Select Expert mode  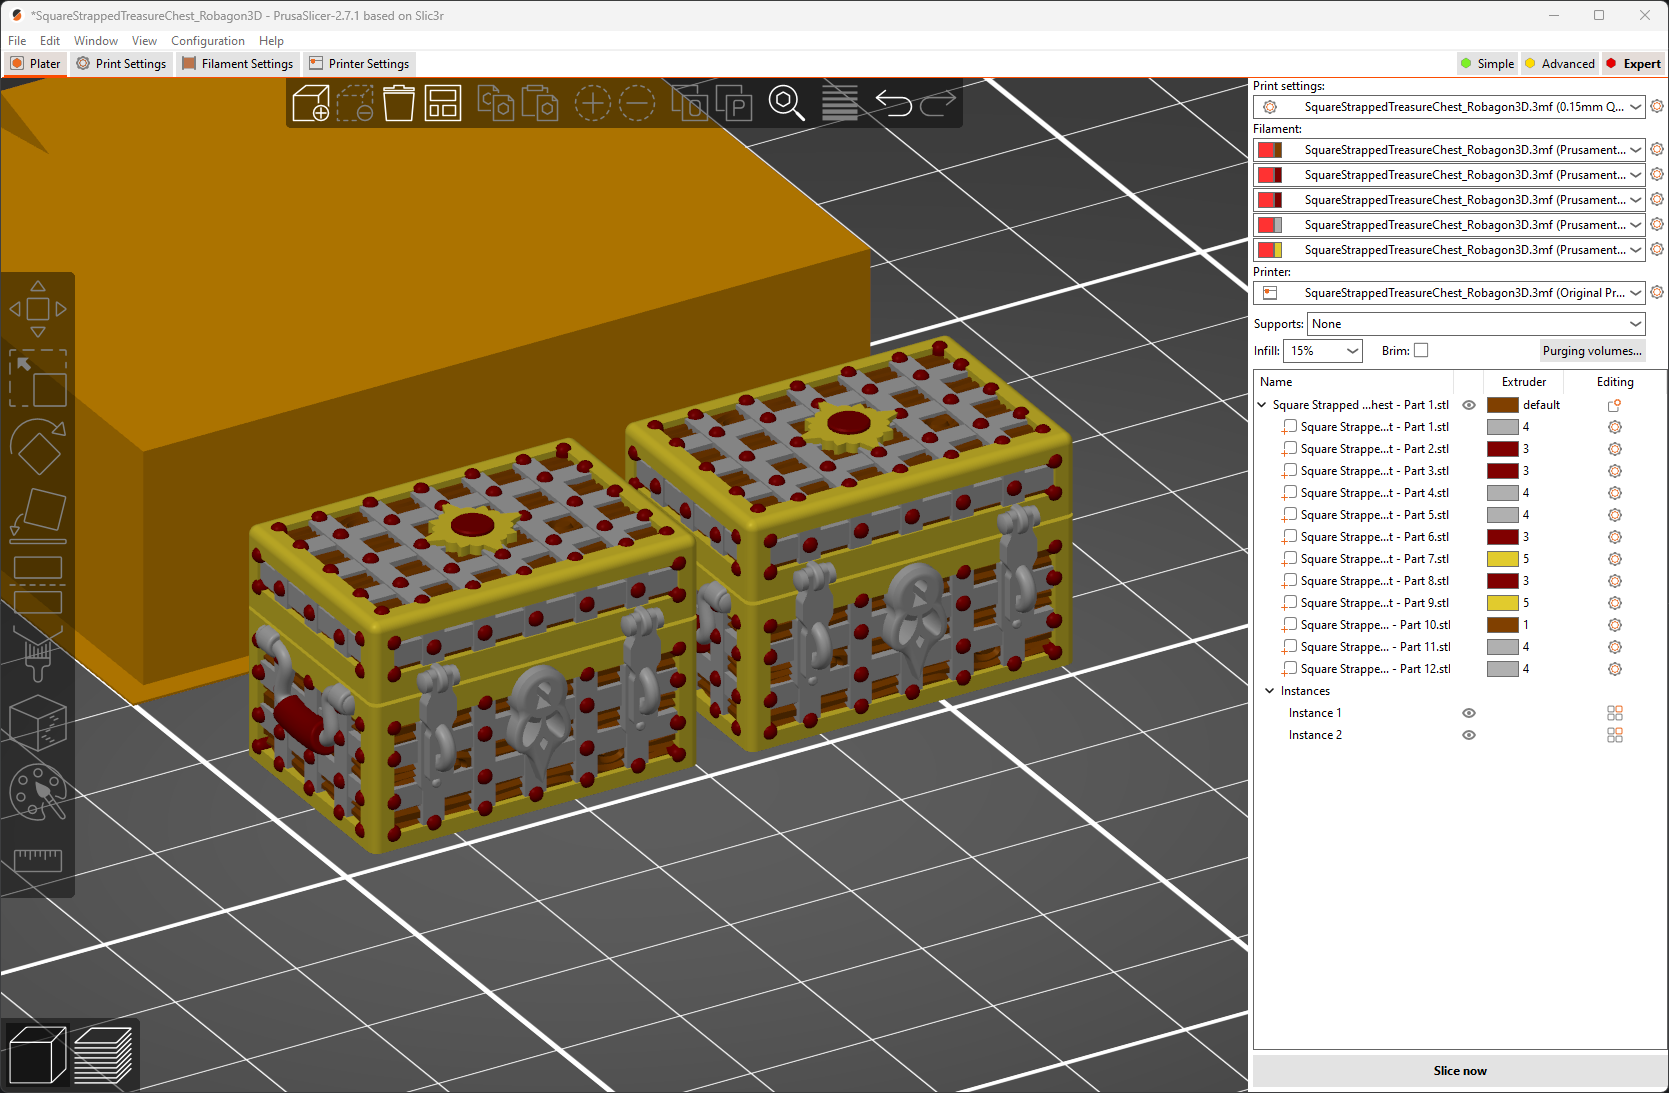point(1633,63)
